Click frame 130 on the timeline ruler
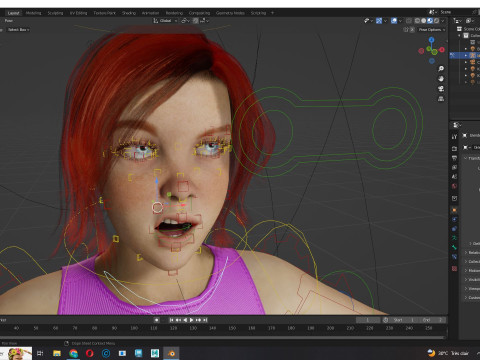Image resolution: width=480 pixels, height=360 pixels. click(193, 328)
